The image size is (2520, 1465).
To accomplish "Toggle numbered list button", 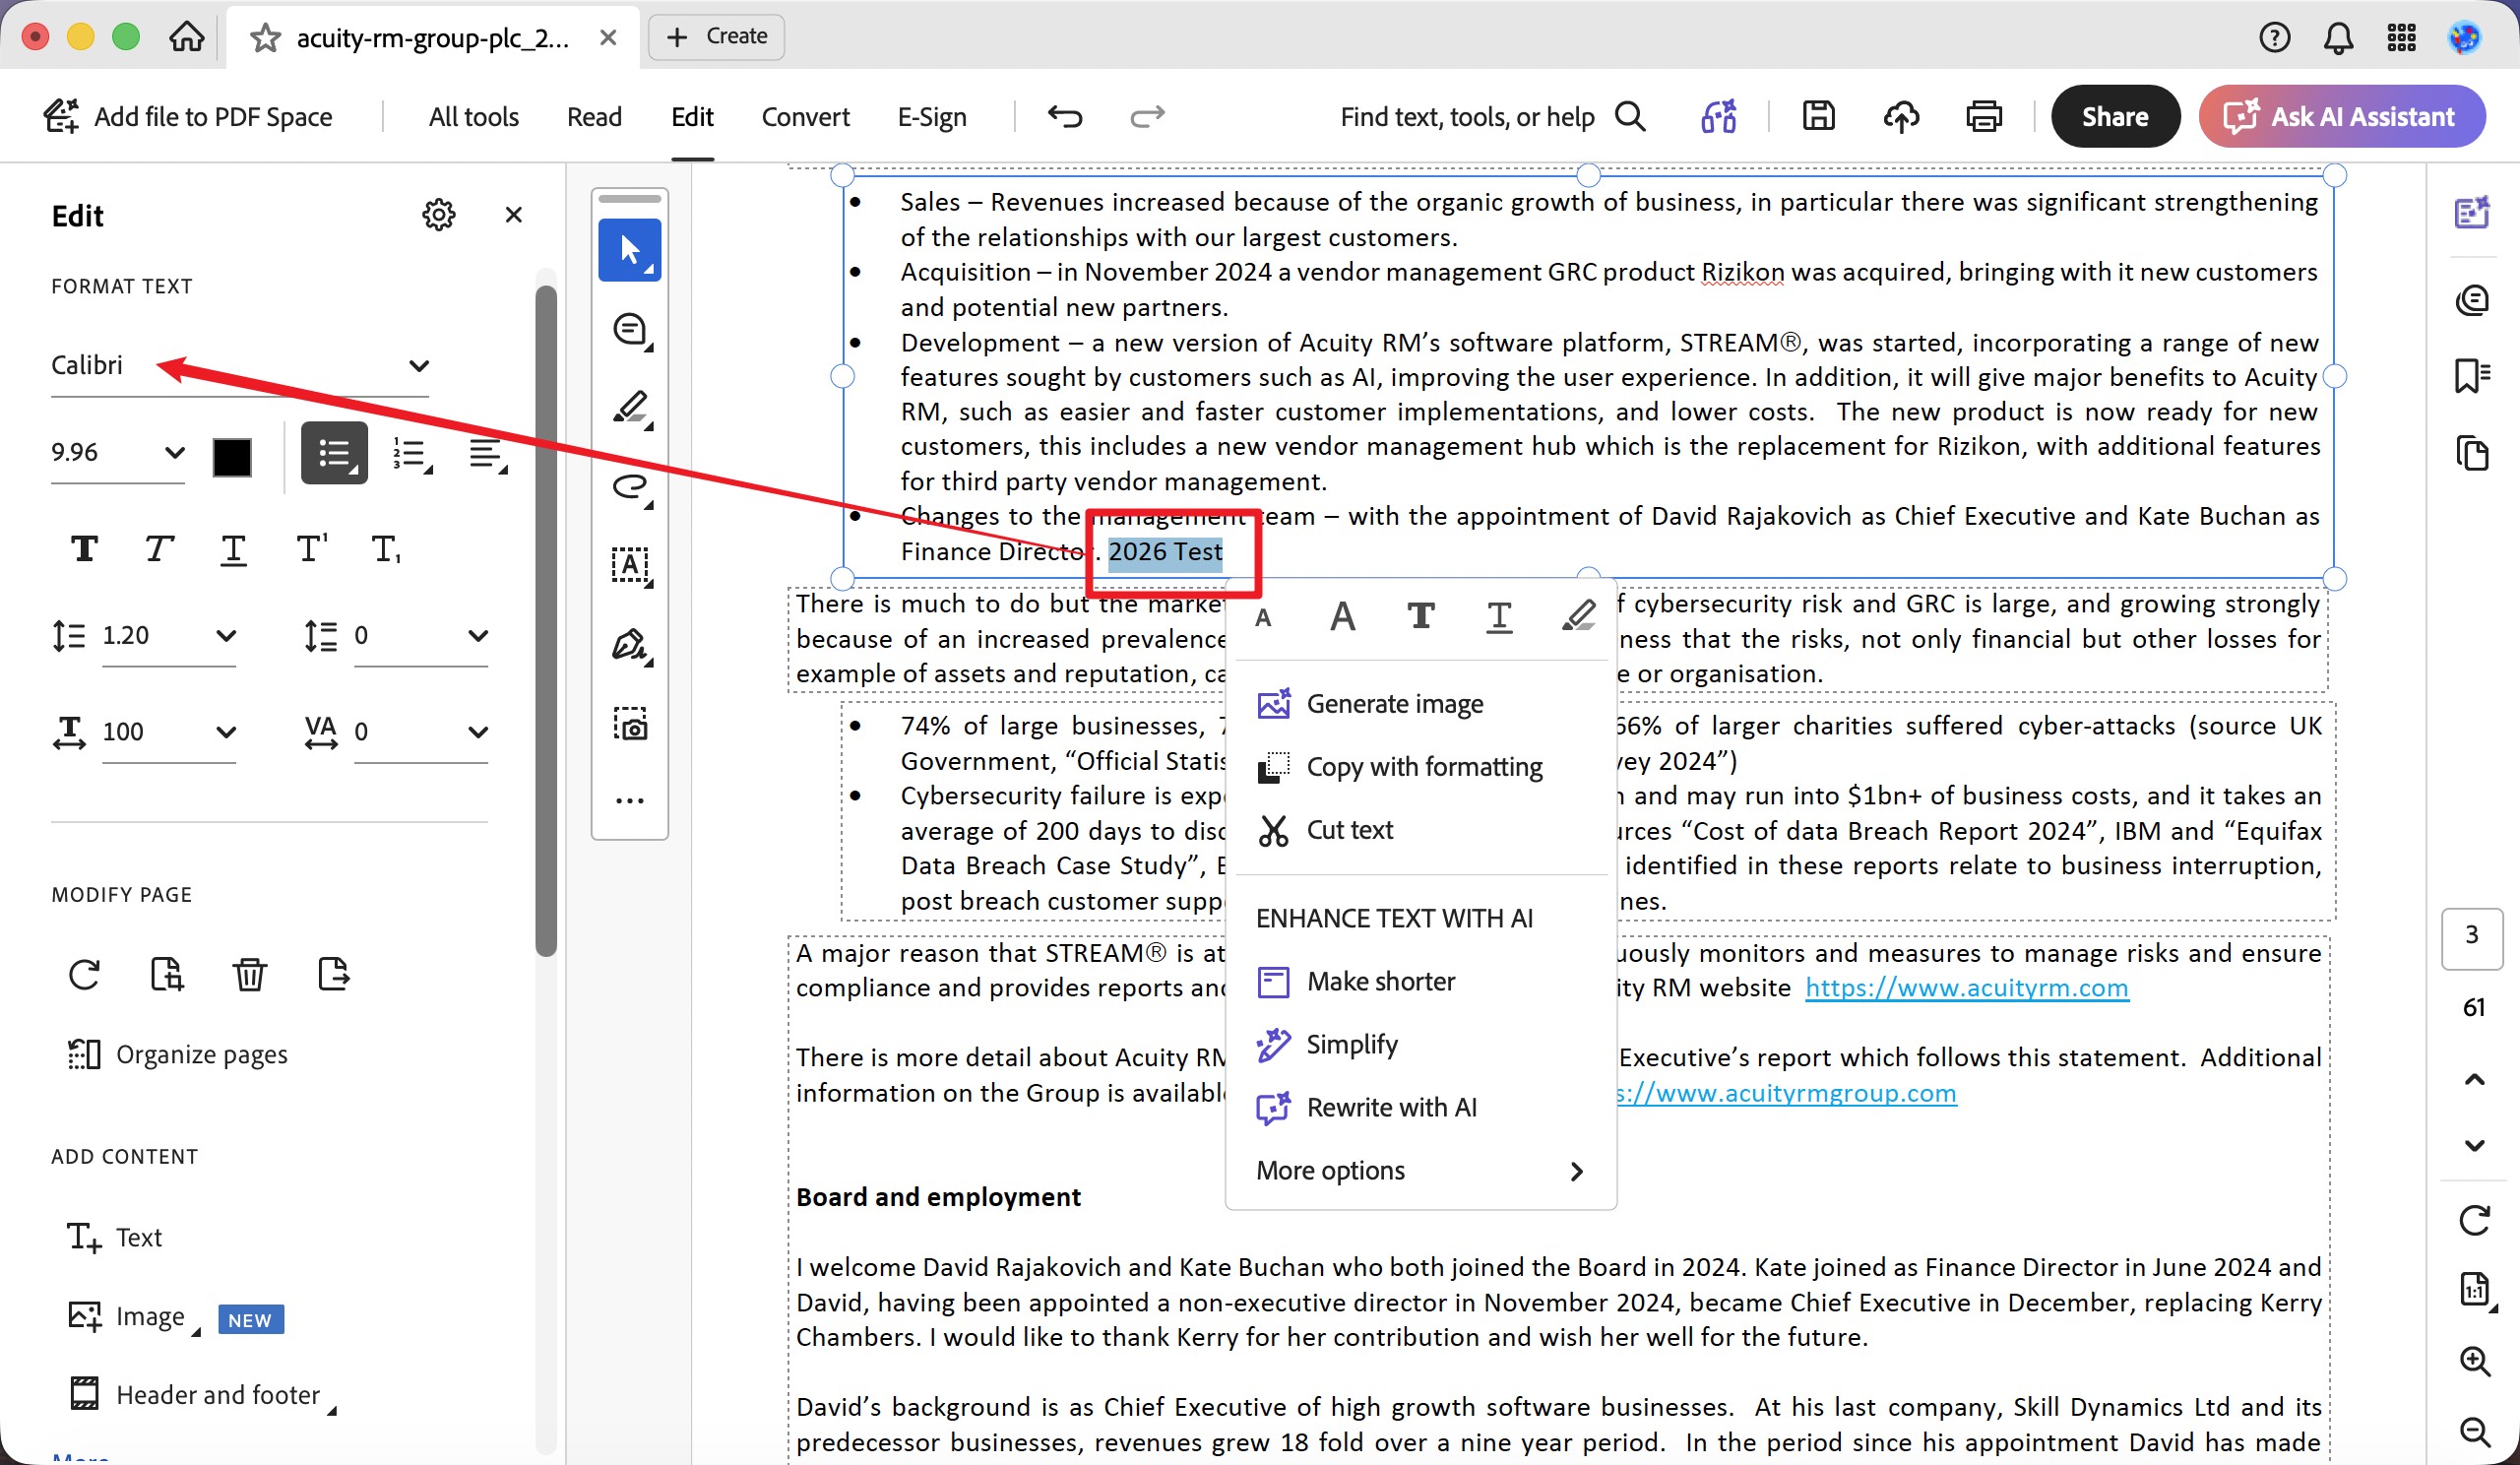I will pos(412,454).
